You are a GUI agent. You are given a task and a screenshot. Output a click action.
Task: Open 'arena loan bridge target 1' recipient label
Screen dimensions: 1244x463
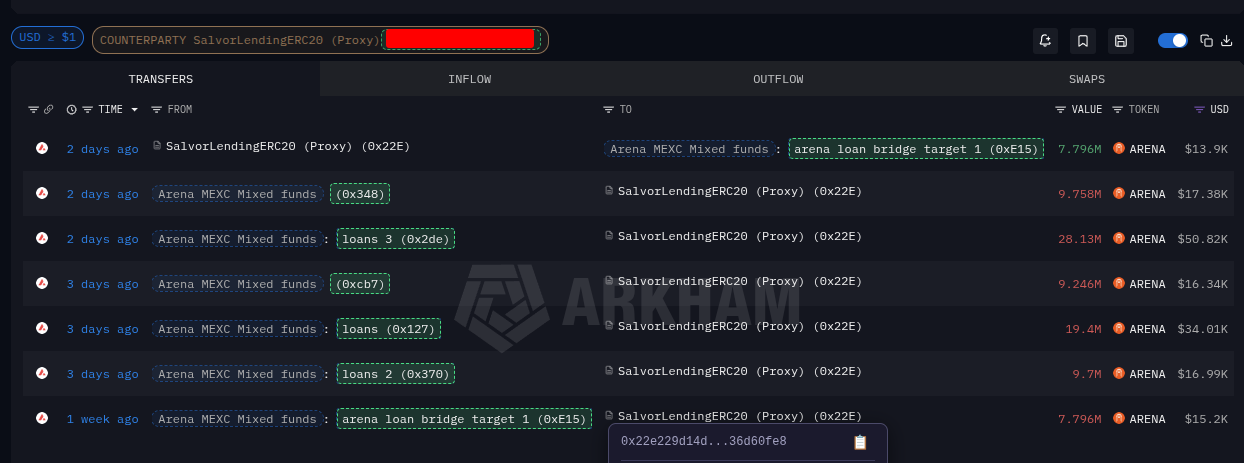click(x=916, y=149)
